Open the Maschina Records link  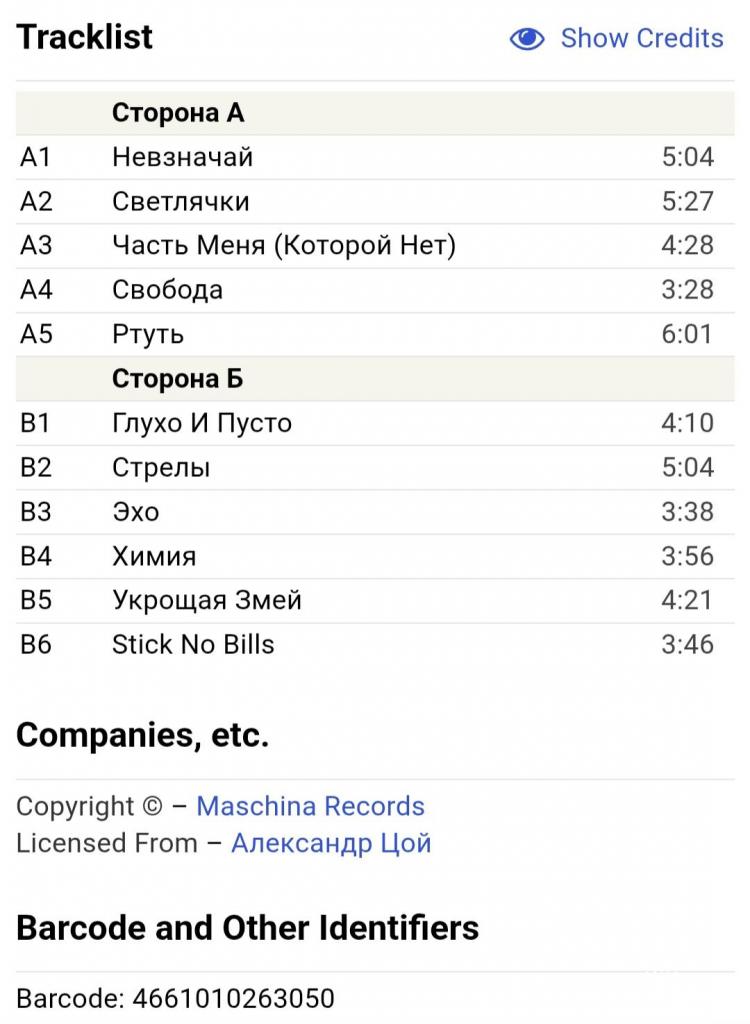[x=310, y=806]
